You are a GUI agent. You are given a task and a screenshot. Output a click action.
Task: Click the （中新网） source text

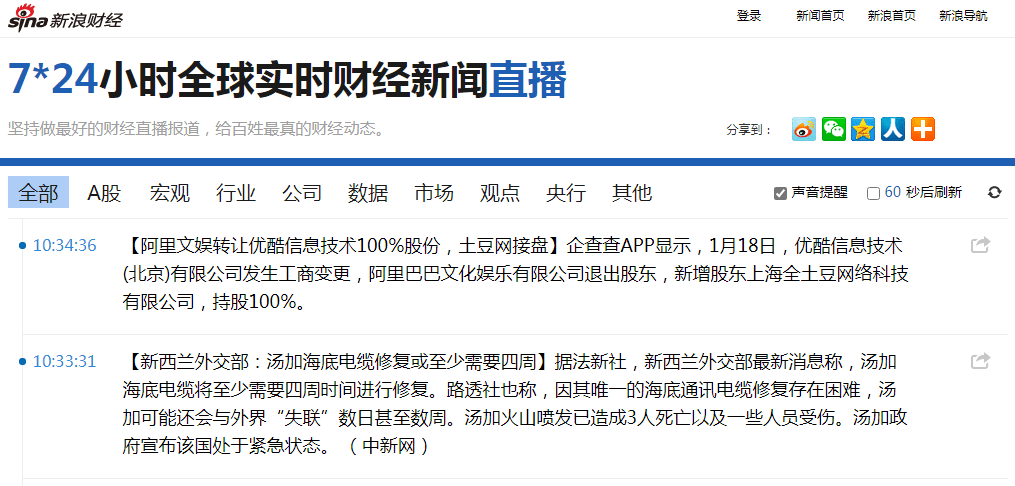pos(388,447)
